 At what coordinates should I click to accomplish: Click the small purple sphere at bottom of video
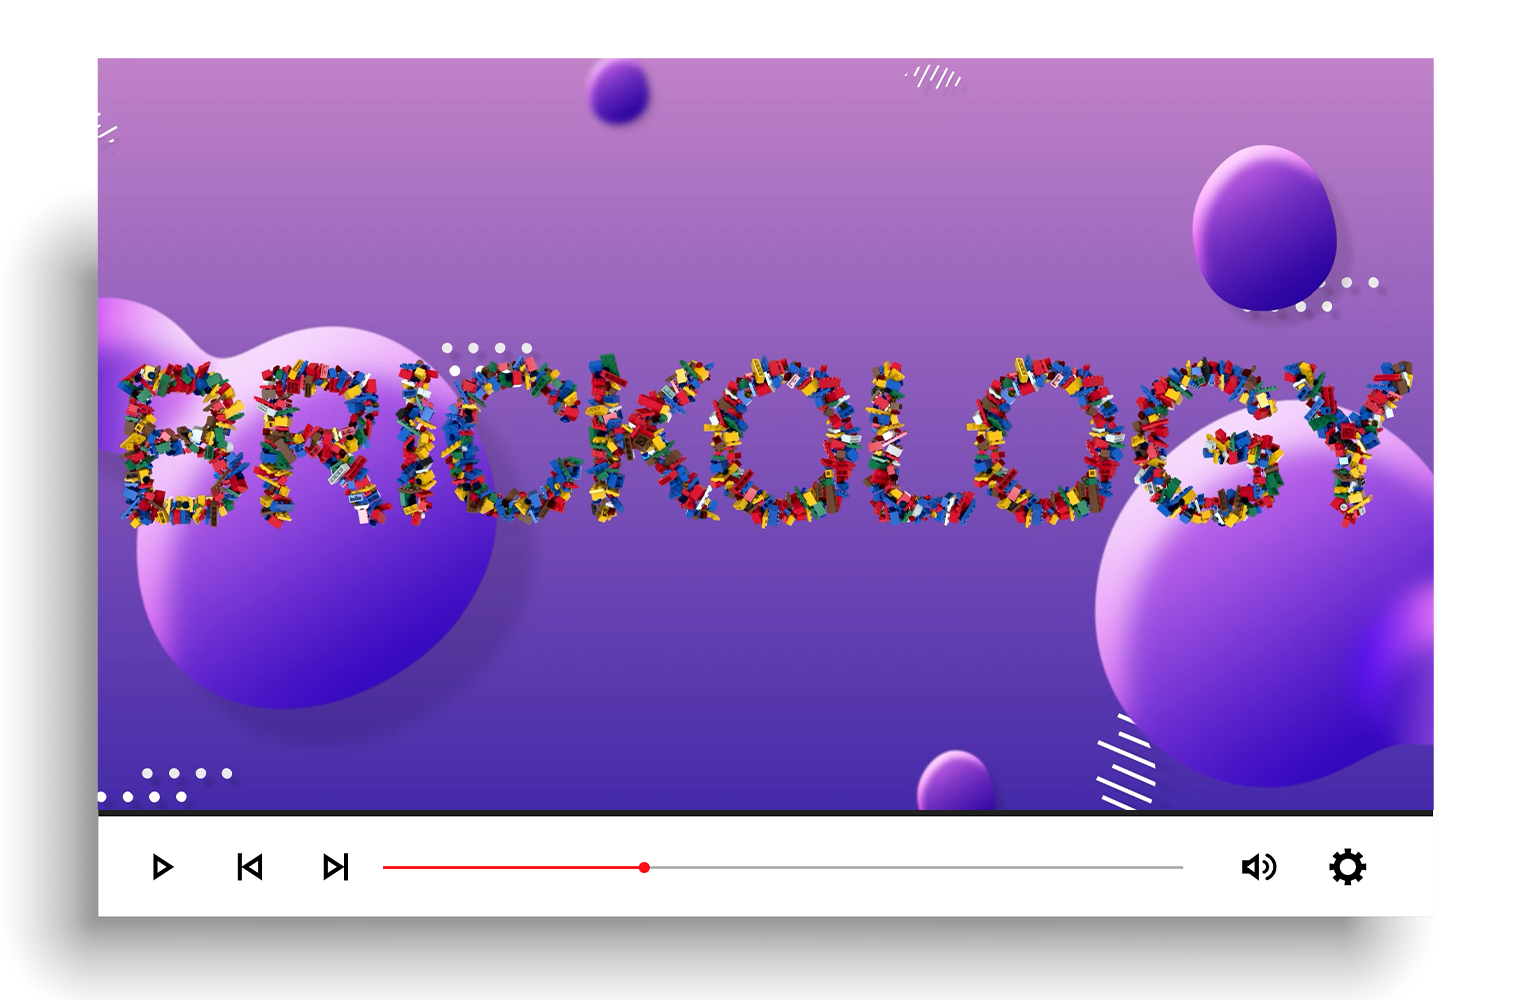pyautogui.click(x=955, y=782)
